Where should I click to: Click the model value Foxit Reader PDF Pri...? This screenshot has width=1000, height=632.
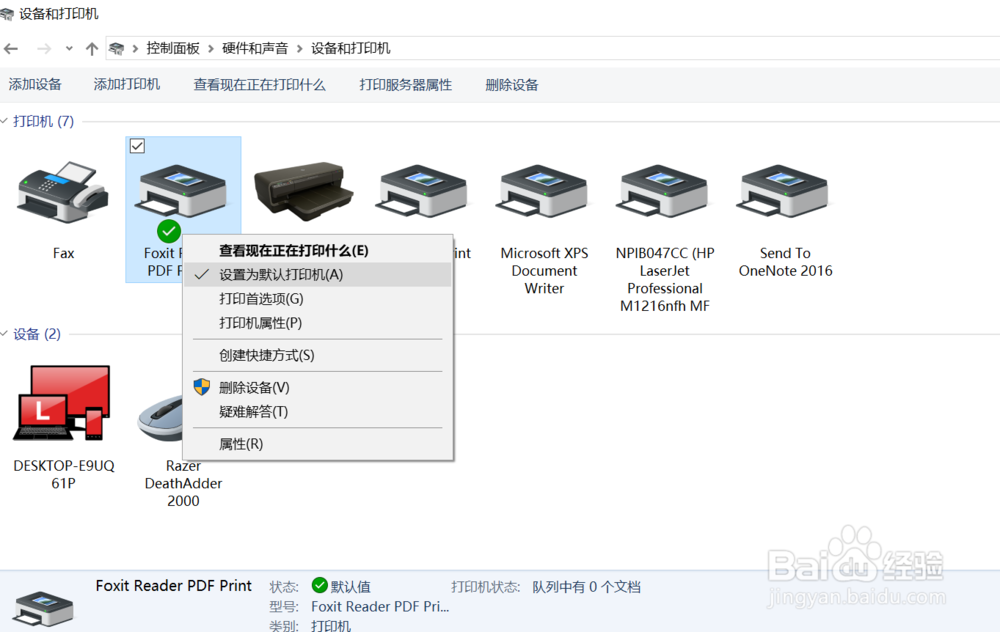[380, 606]
